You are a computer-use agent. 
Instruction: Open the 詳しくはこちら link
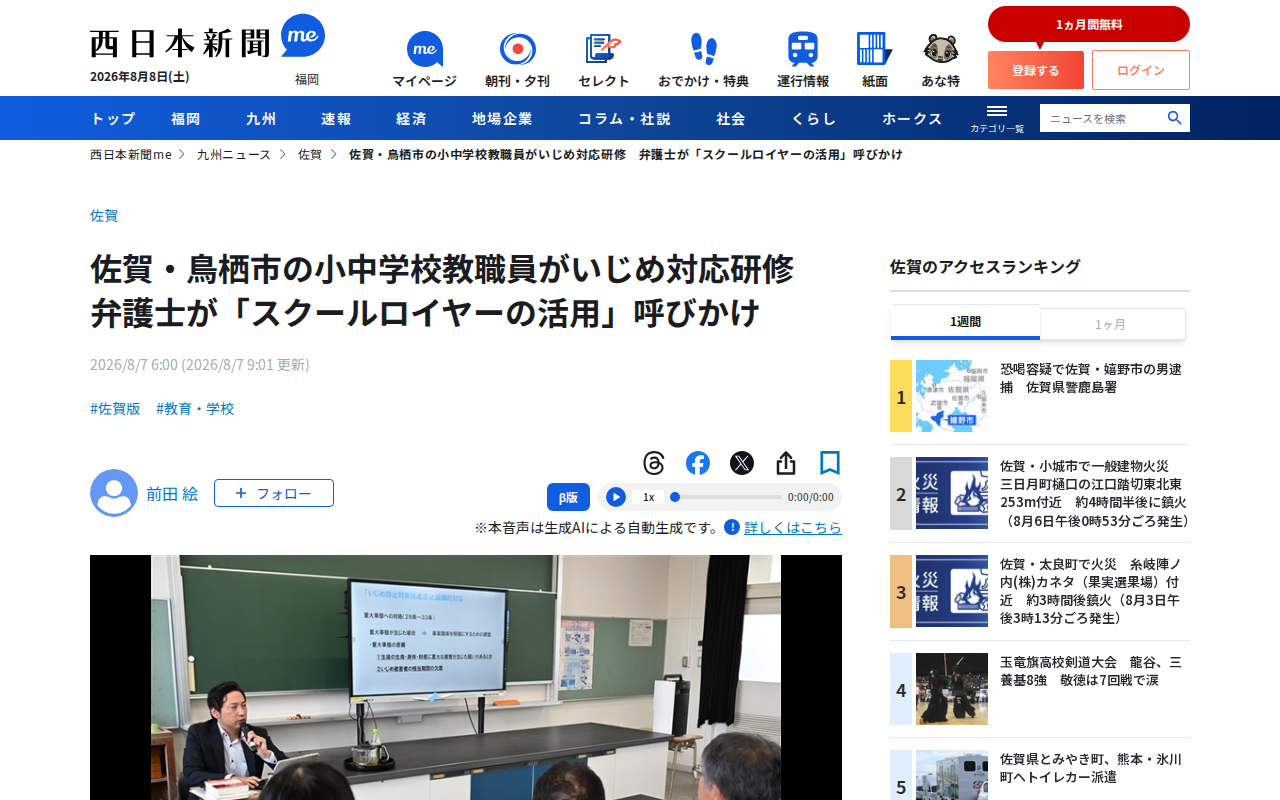tap(793, 527)
